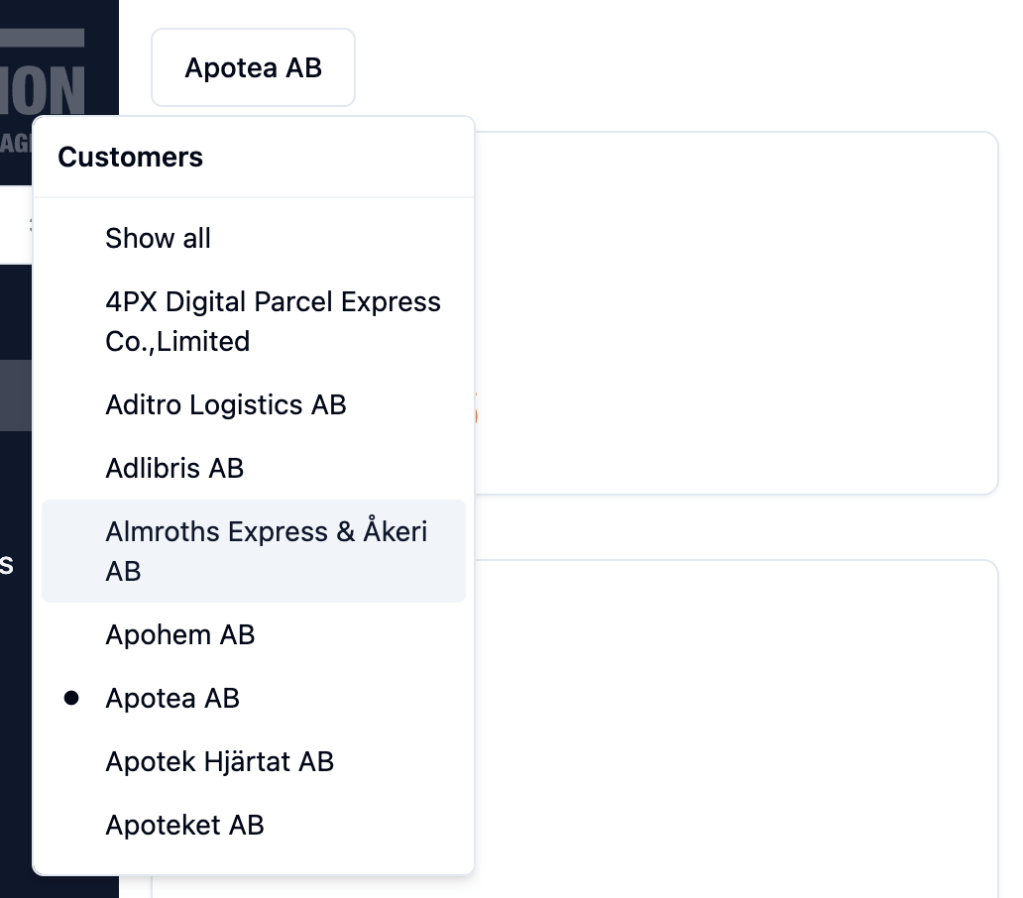Click the bullet marker beside Apotea AB
1023x898 pixels.
pos(71,698)
